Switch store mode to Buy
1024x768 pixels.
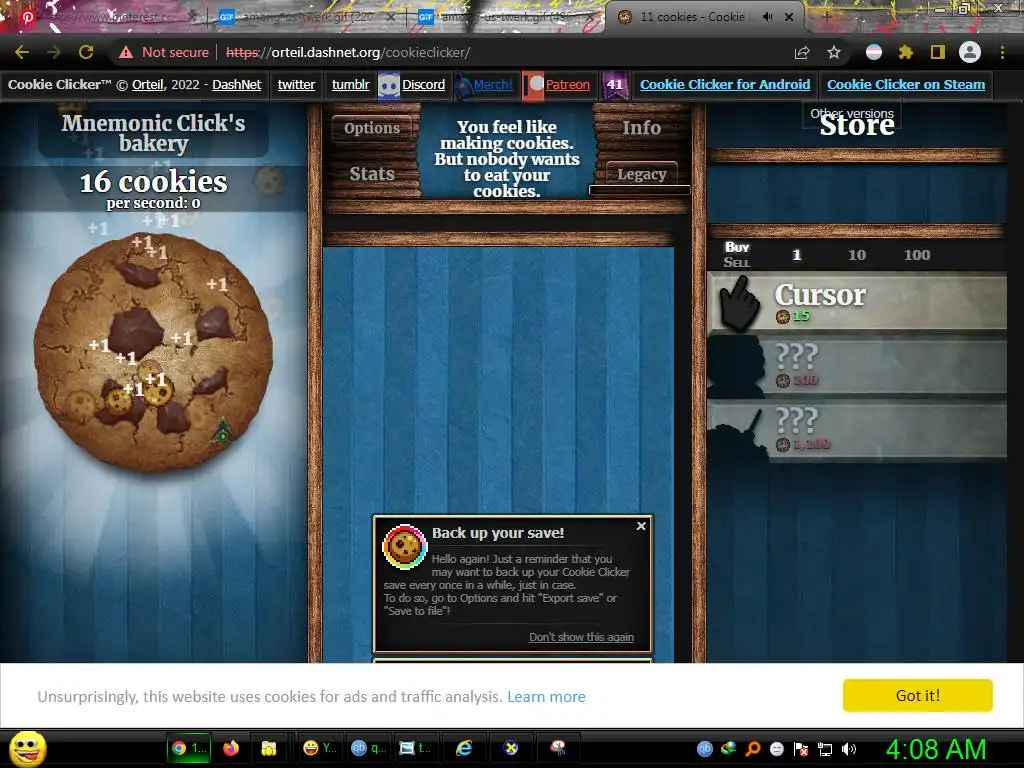[x=737, y=247]
